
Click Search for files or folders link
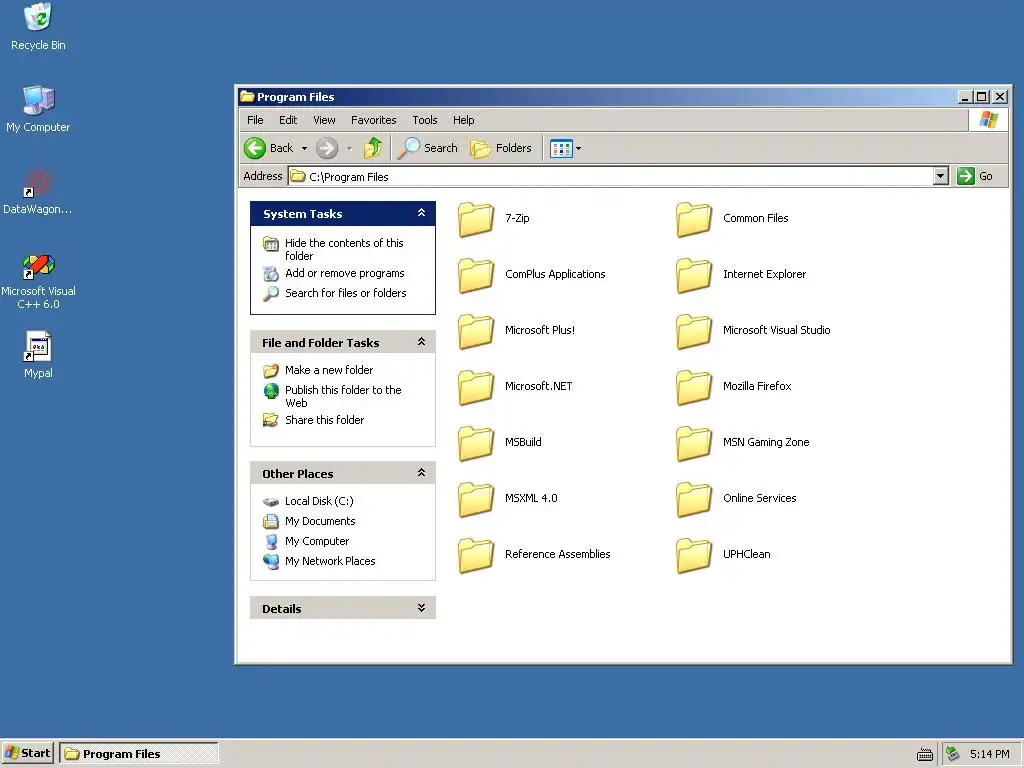coord(345,293)
